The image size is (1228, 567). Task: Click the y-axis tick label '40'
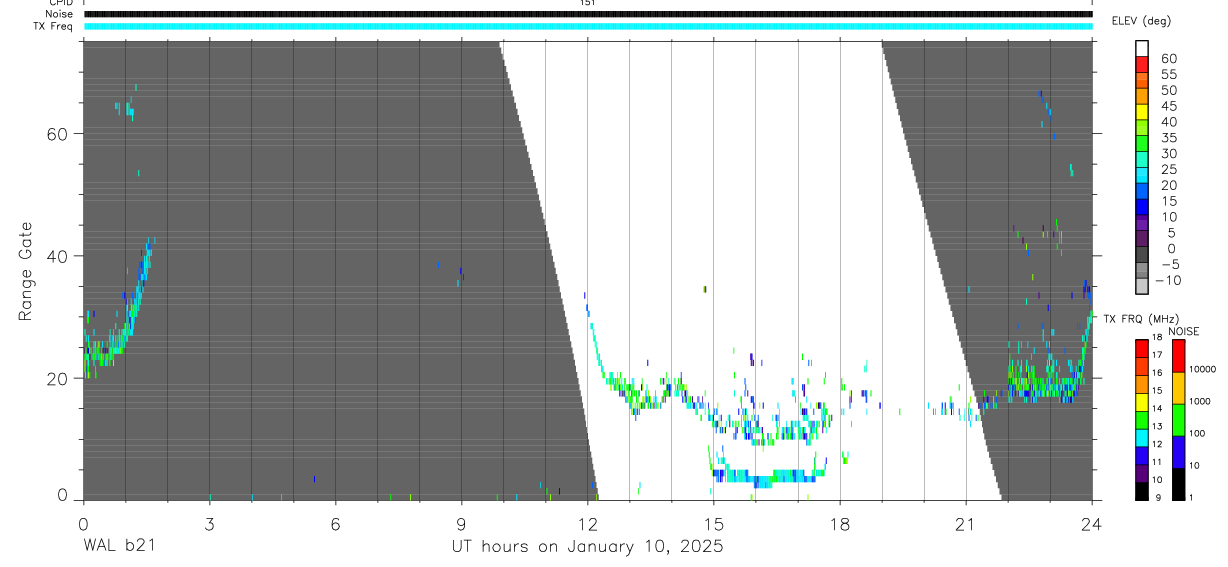[x=57, y=256]
